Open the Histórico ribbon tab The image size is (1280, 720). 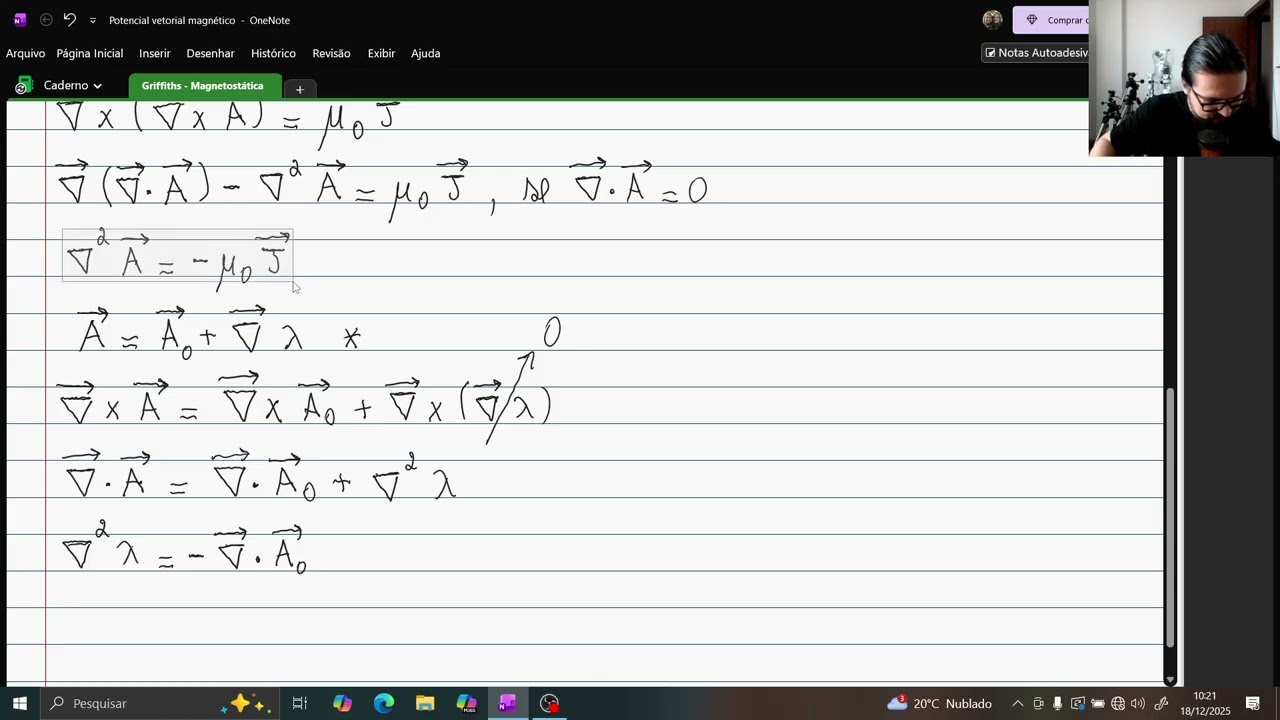(273, 53)
